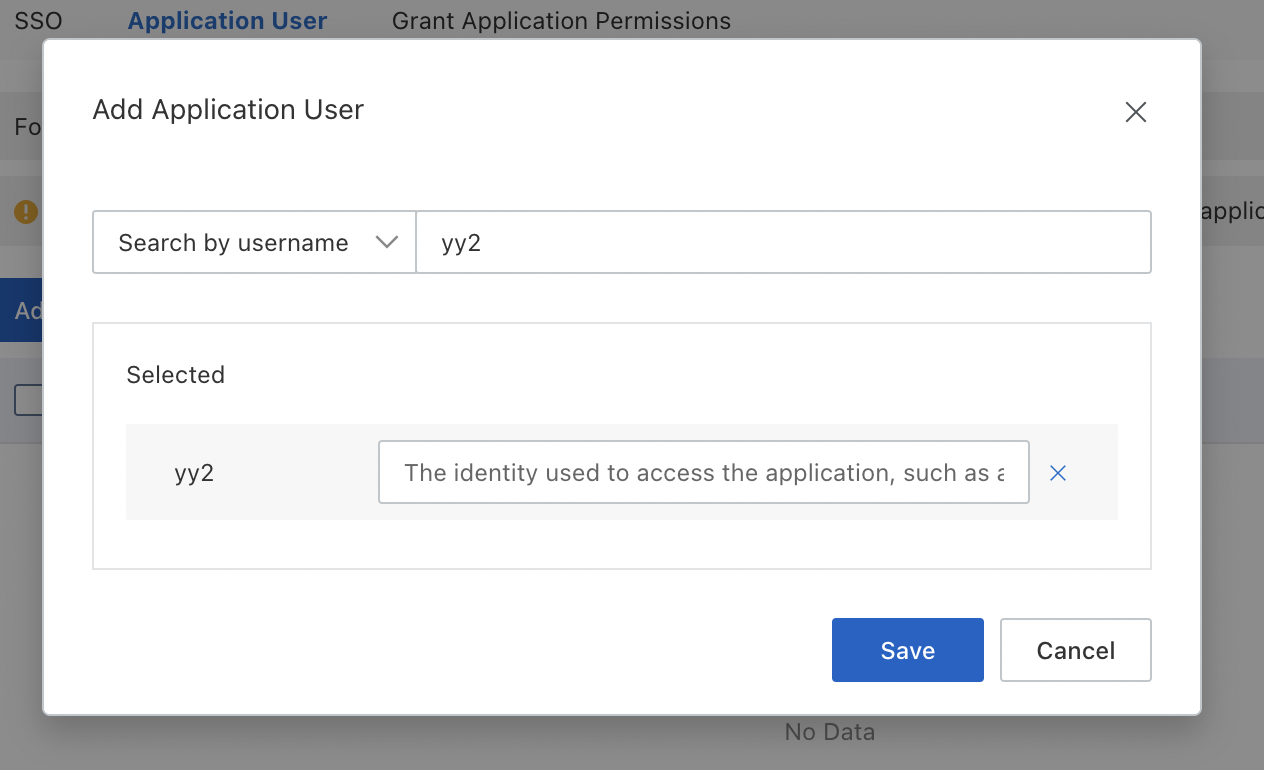Expand the search type chevron arrow
Viewport: 1264px width, 770px height.
386,242
